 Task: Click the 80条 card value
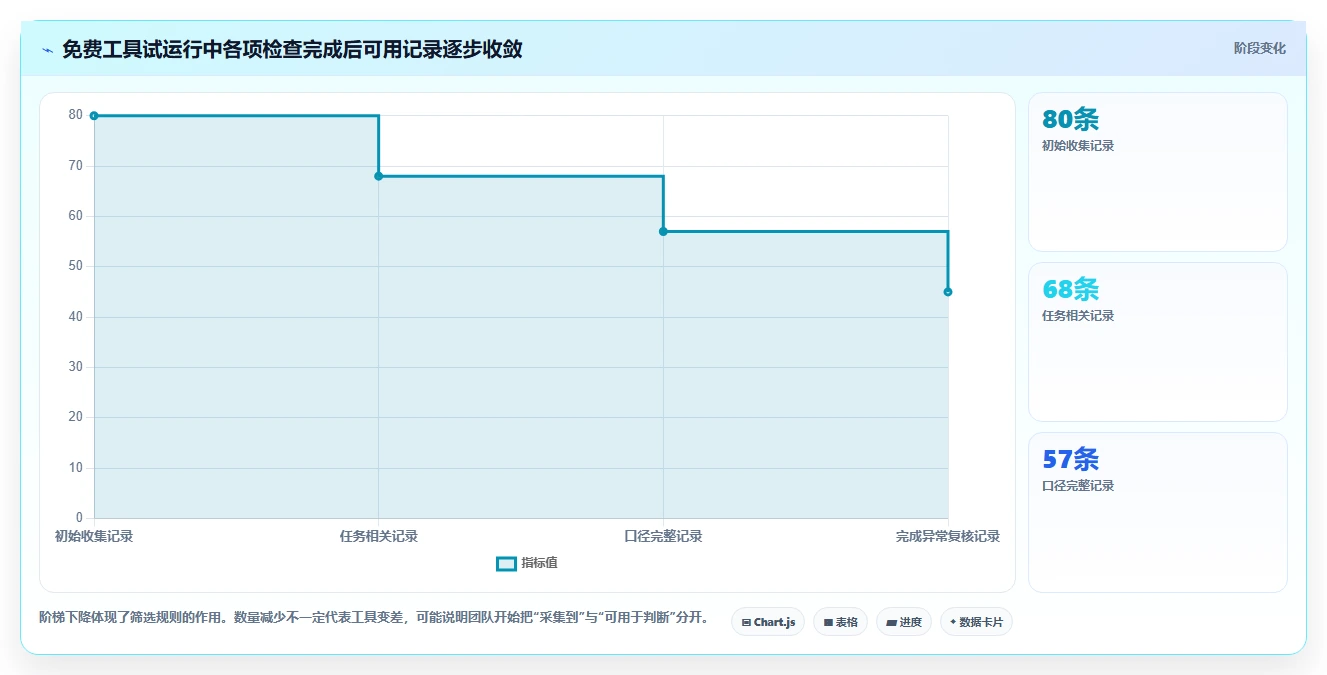point(1070,119)
